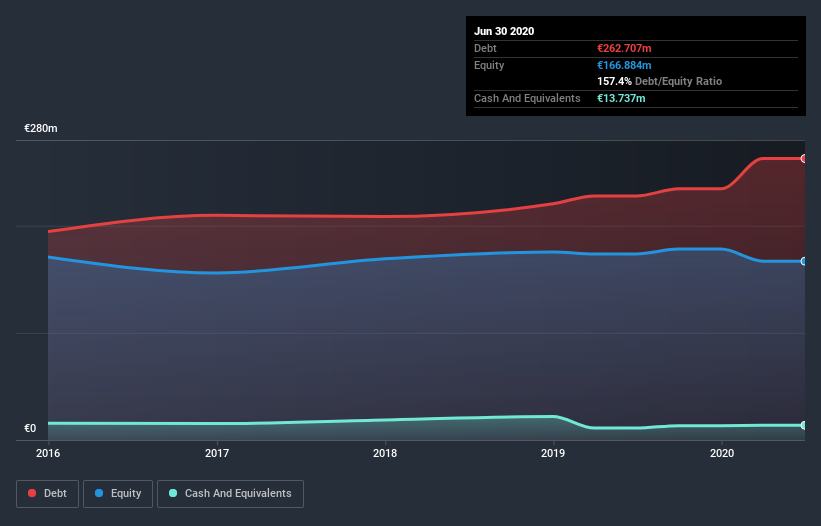This screenshot has height=526, width=821.
Task: Click the 2019 x-axis label
Action: pos(553,453)
